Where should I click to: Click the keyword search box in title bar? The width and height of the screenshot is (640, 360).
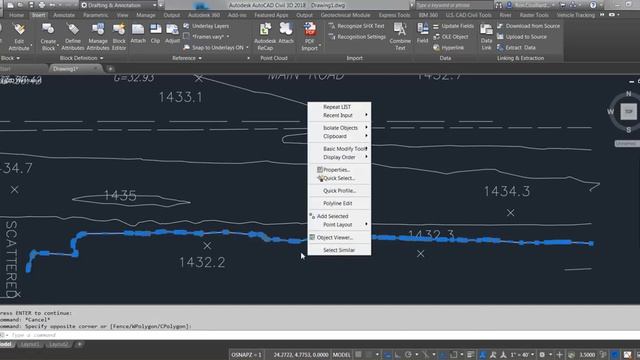[454, 5]
